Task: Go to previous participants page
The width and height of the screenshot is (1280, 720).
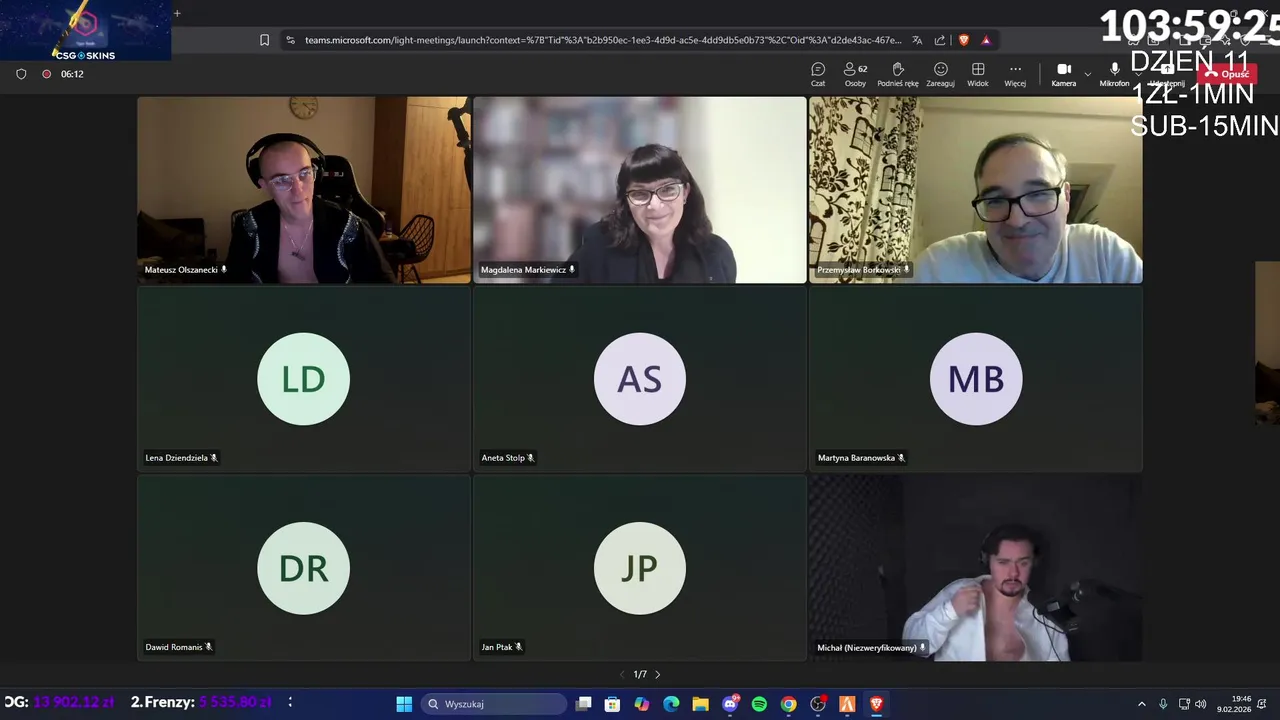Action: (622, 675)
